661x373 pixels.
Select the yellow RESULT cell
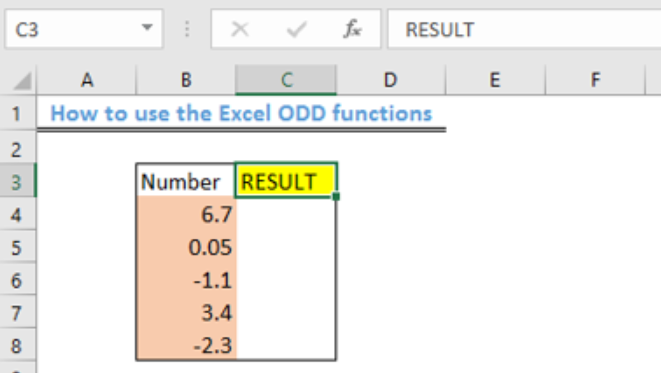pyautogui.click(x=286, y=180)
